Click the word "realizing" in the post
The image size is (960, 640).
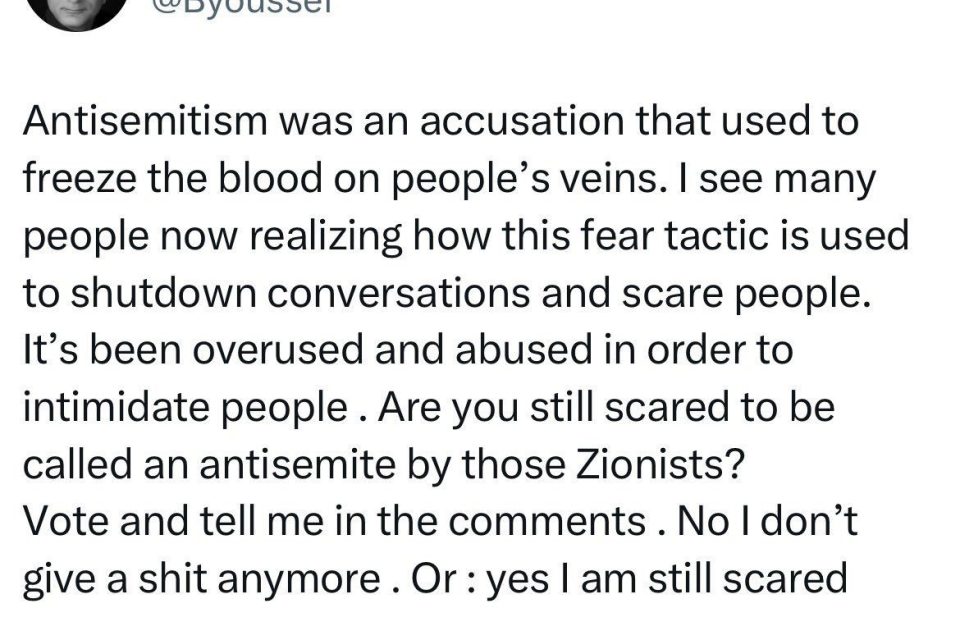click(x=326, y=236)
